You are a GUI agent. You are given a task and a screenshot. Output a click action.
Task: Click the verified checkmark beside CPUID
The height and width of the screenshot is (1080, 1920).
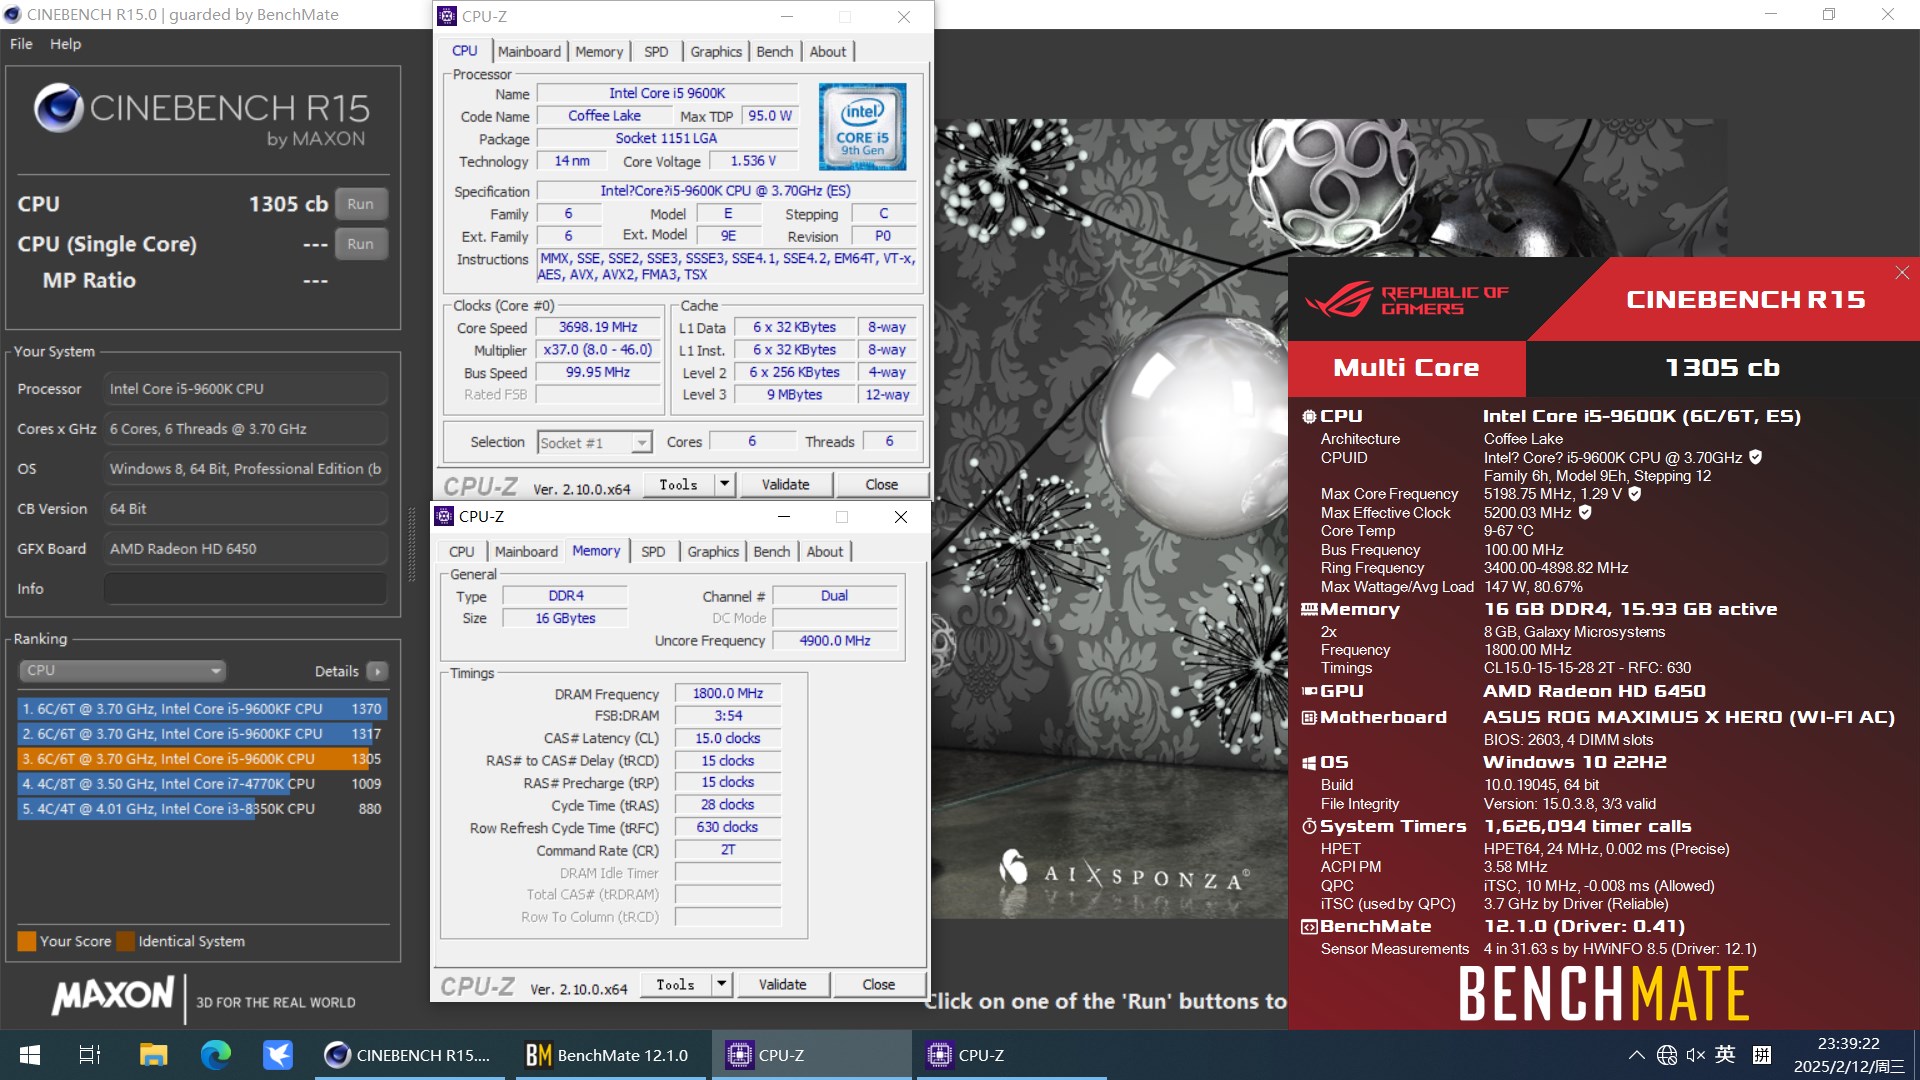tap(1755, 457)
